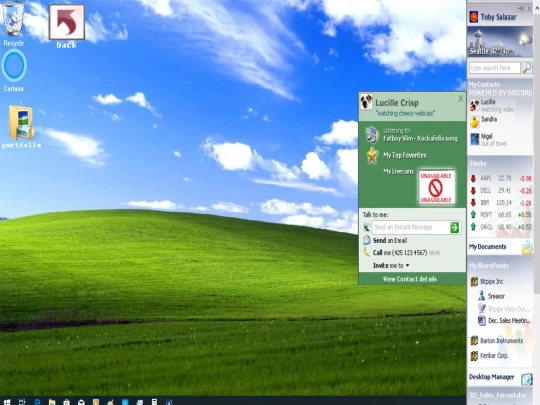Image resolution: width=540 pixels, height=405 pixels.
Task: Click Toby Salazar's profile picture in sidebar
Action: click(474, 17)
